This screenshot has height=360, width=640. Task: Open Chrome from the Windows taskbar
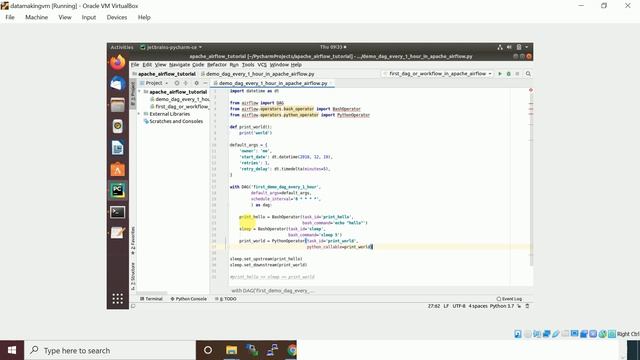[291, 350]
